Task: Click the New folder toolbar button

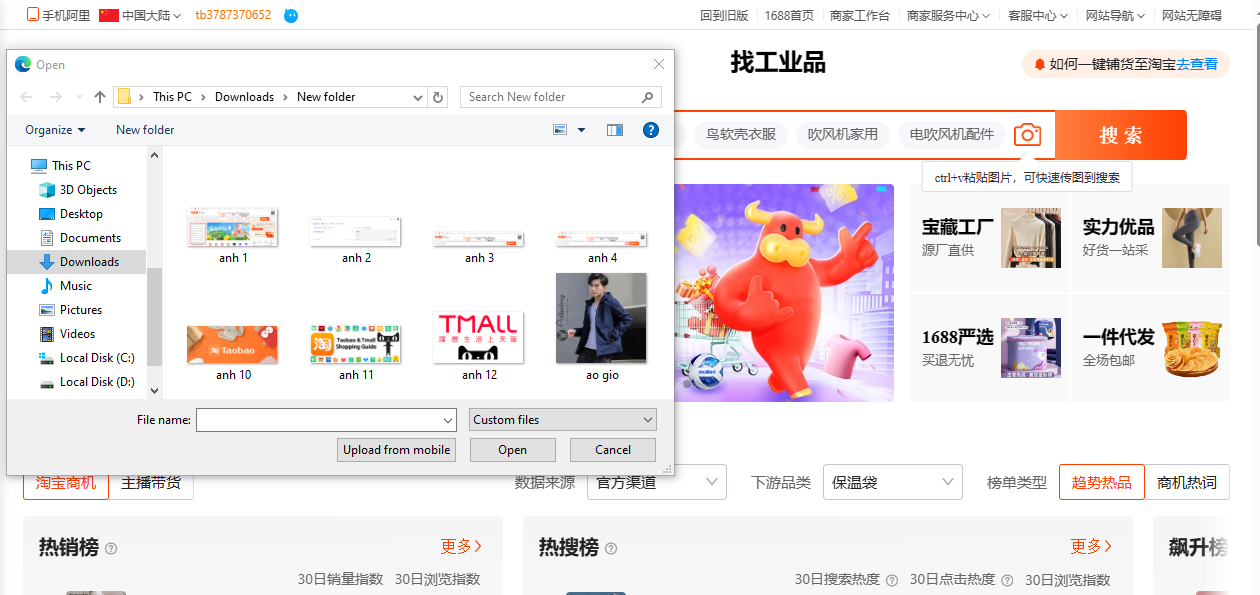Action: pyautogui.click(x=145, y=130)
